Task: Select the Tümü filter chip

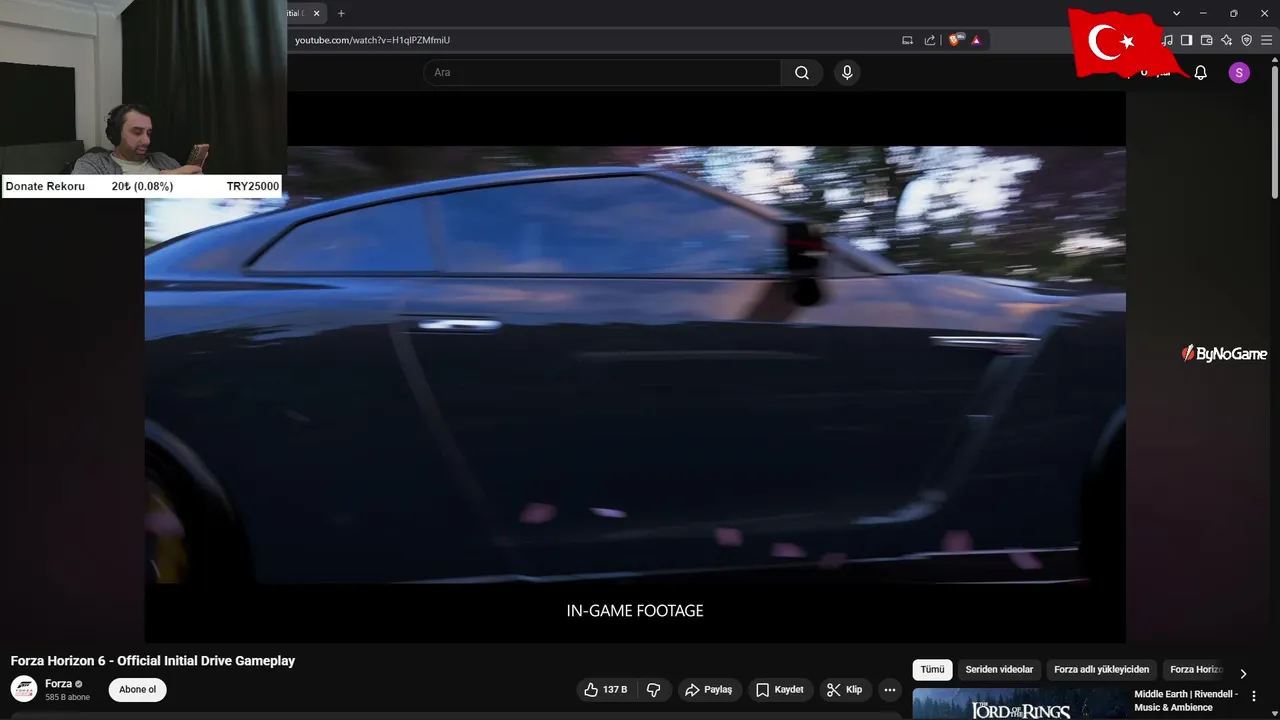Action: (x=932, y=669)
